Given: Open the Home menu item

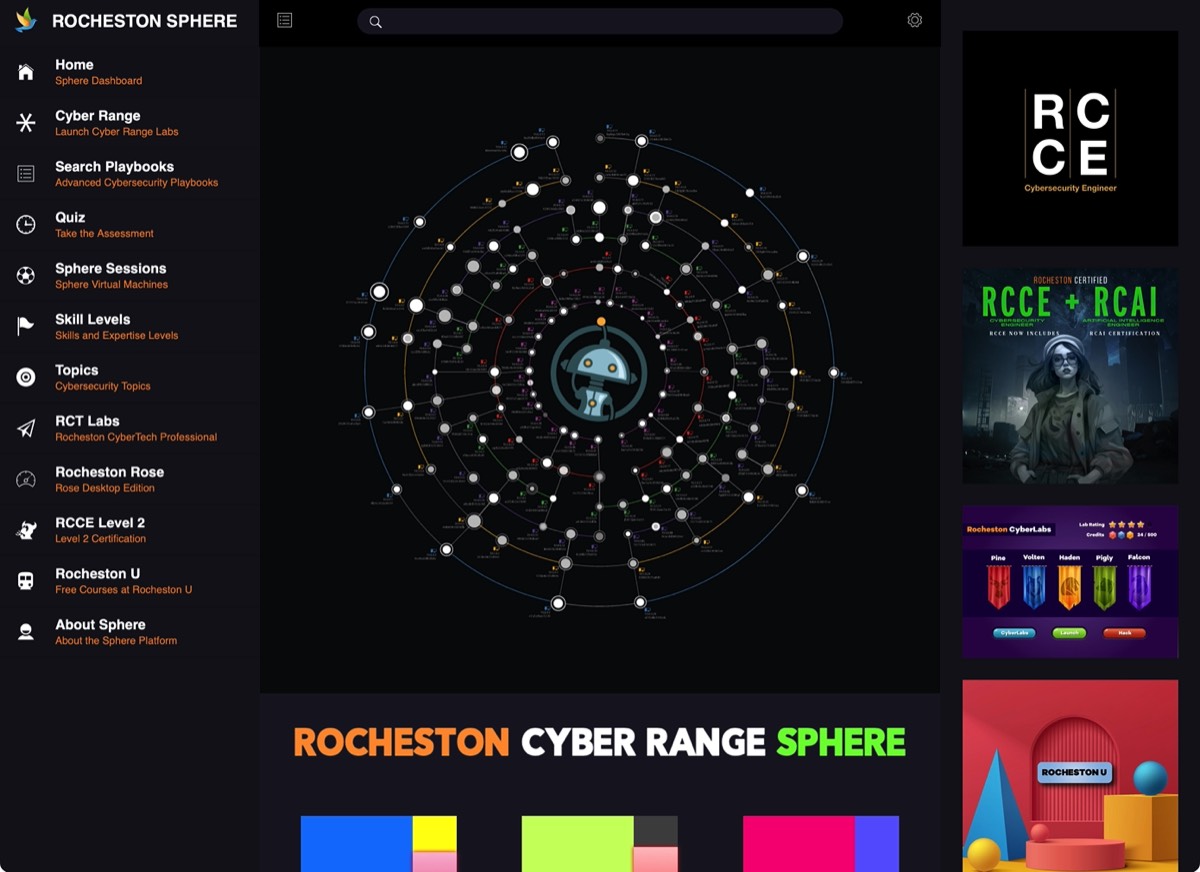Looking at the screenshot, I should pos(130,72).
